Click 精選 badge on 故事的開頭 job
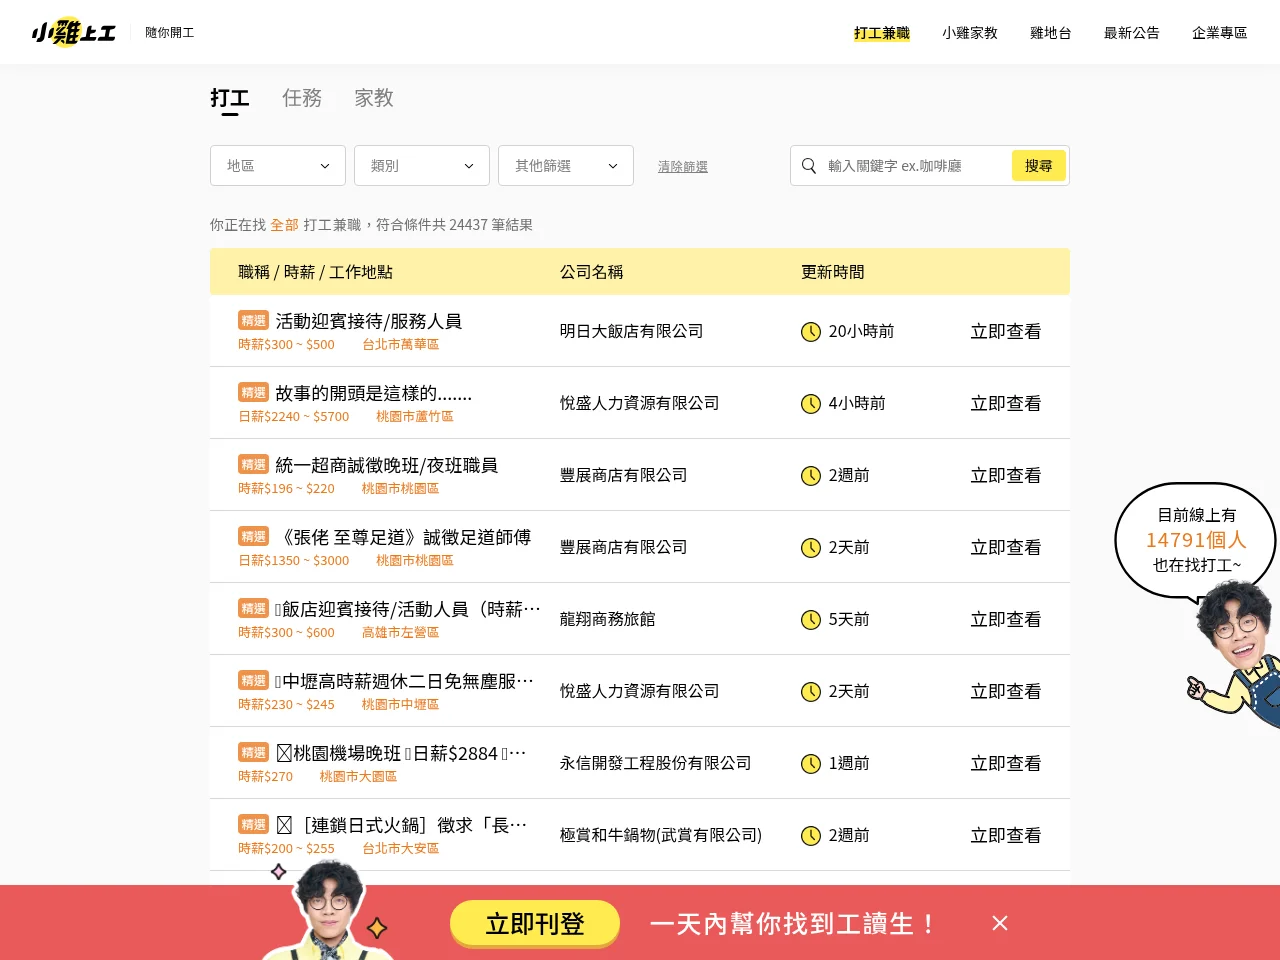The width and height of the screenshot is (1280, 960). tap(253, 392)
